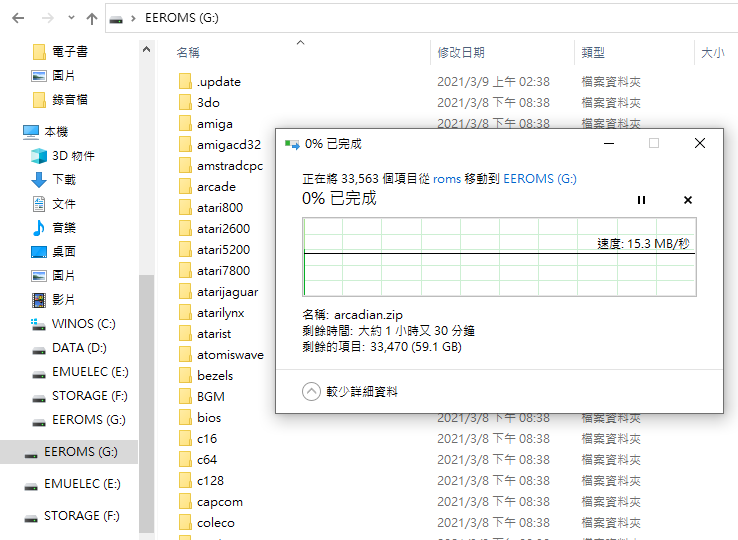
Task: Select WINOS (C:) drive
Action: pos(84,323)
